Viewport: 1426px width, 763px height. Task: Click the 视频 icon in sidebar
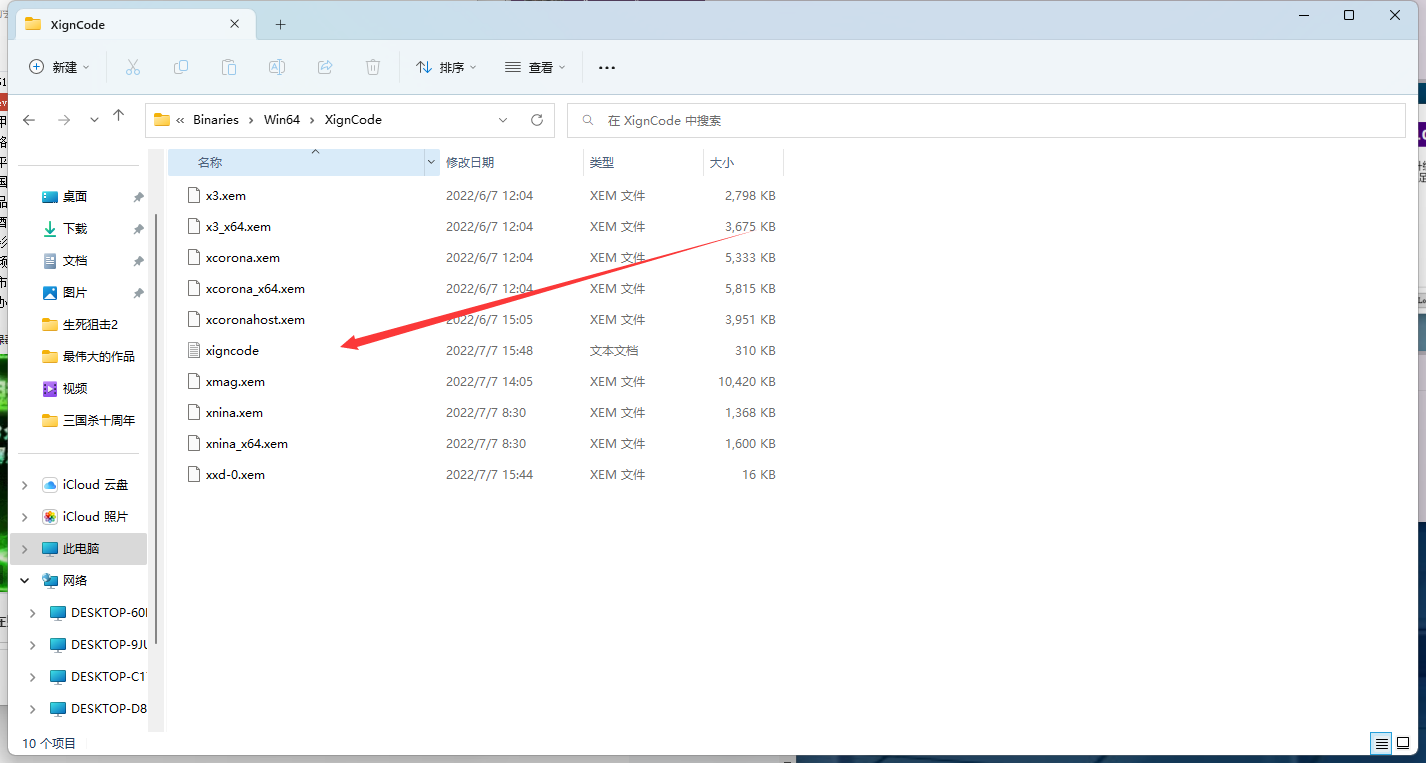click(50, 389)
